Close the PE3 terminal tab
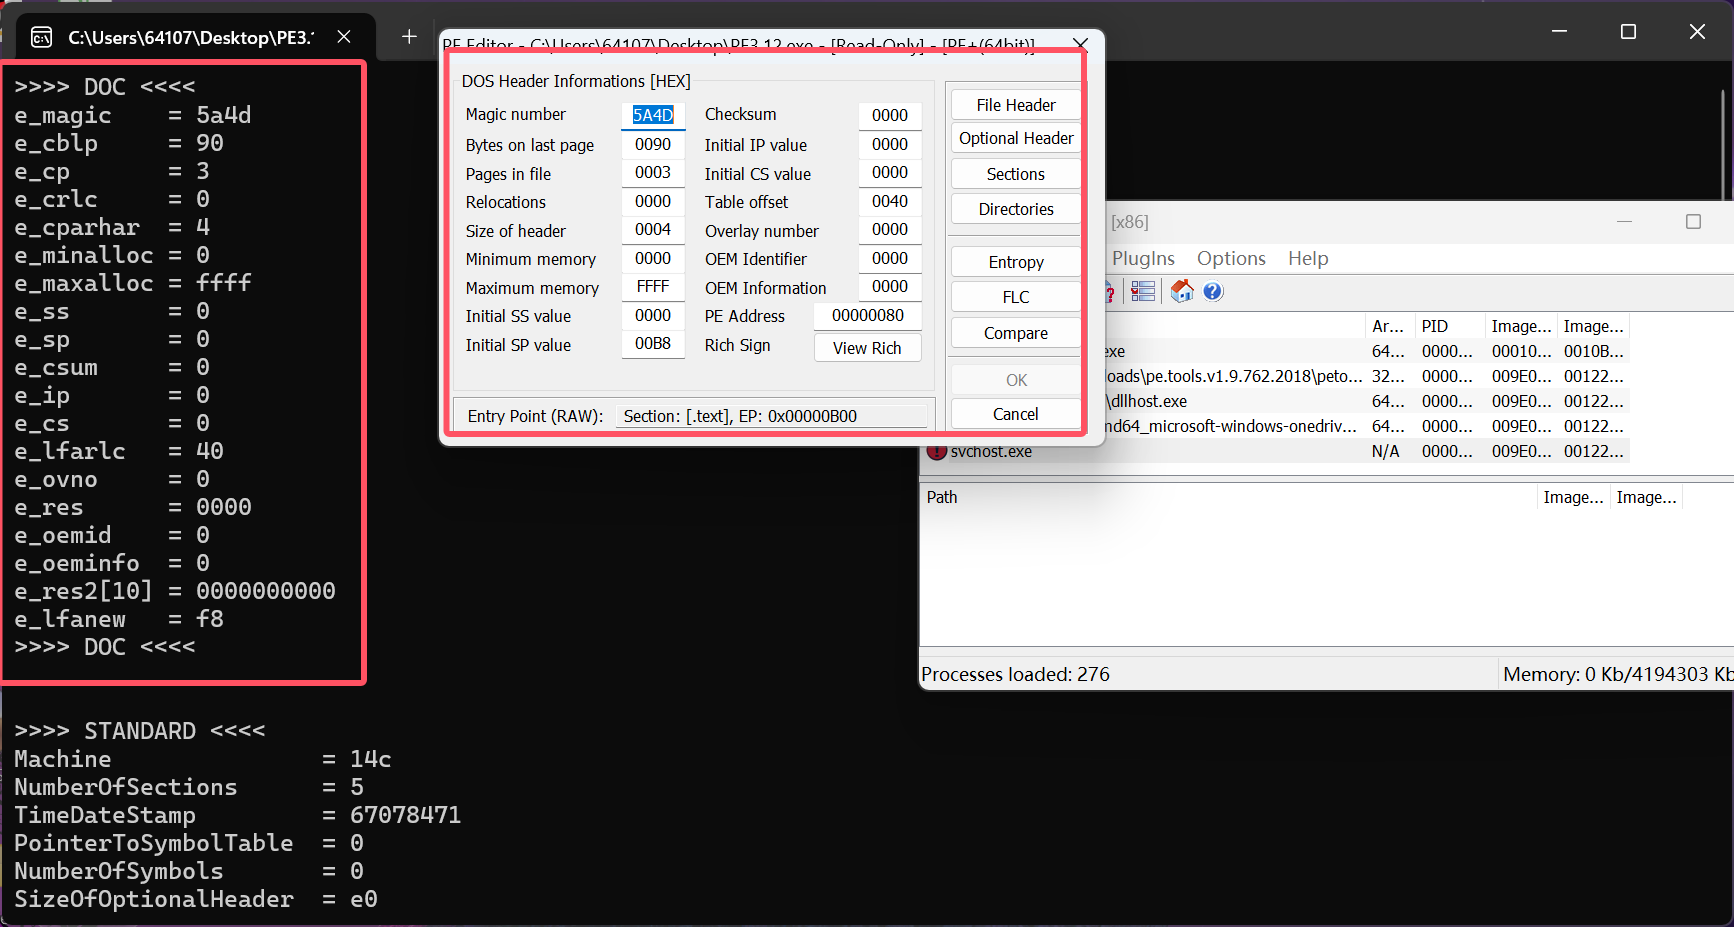 tap(344, 37)
